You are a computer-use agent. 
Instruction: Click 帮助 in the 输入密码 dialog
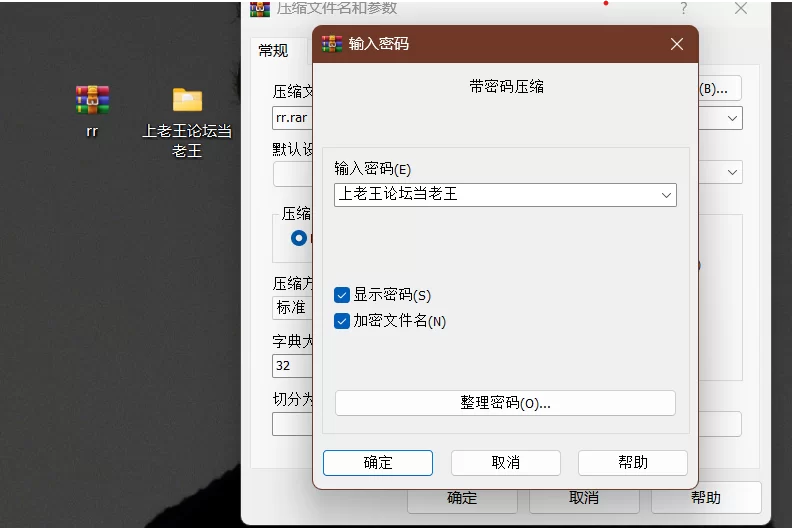(x=633, y=463)
